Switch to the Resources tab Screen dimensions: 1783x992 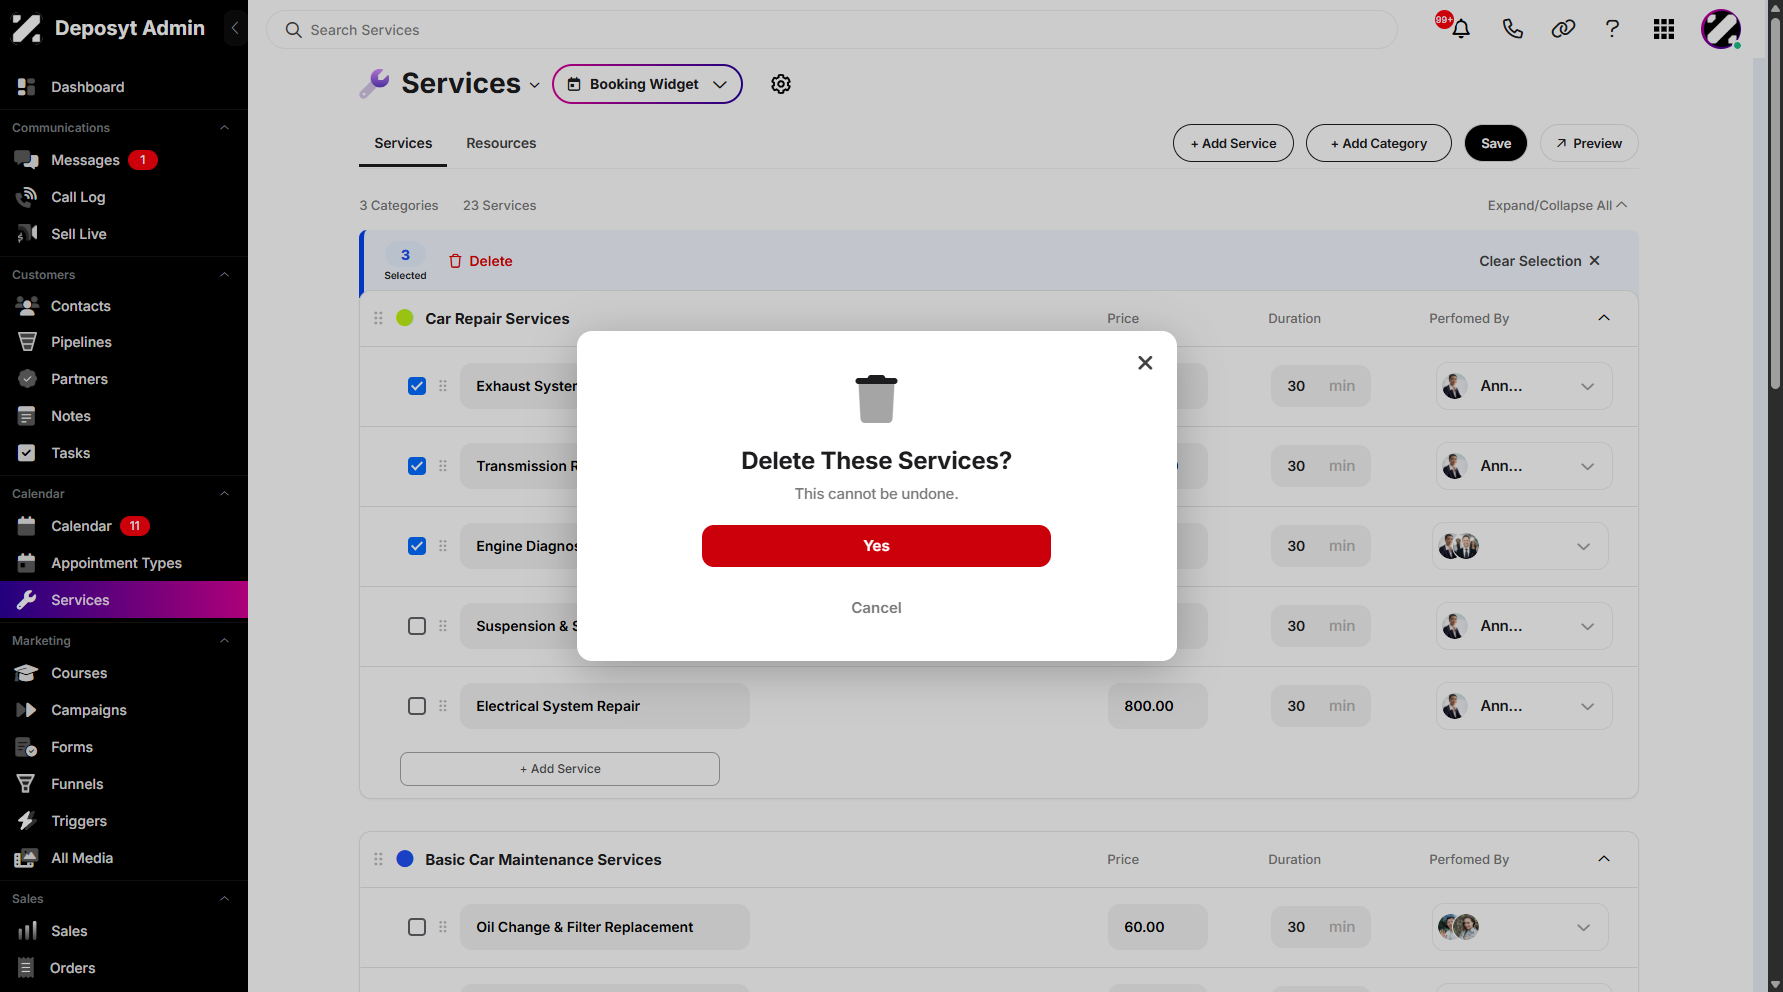point(501,143)
